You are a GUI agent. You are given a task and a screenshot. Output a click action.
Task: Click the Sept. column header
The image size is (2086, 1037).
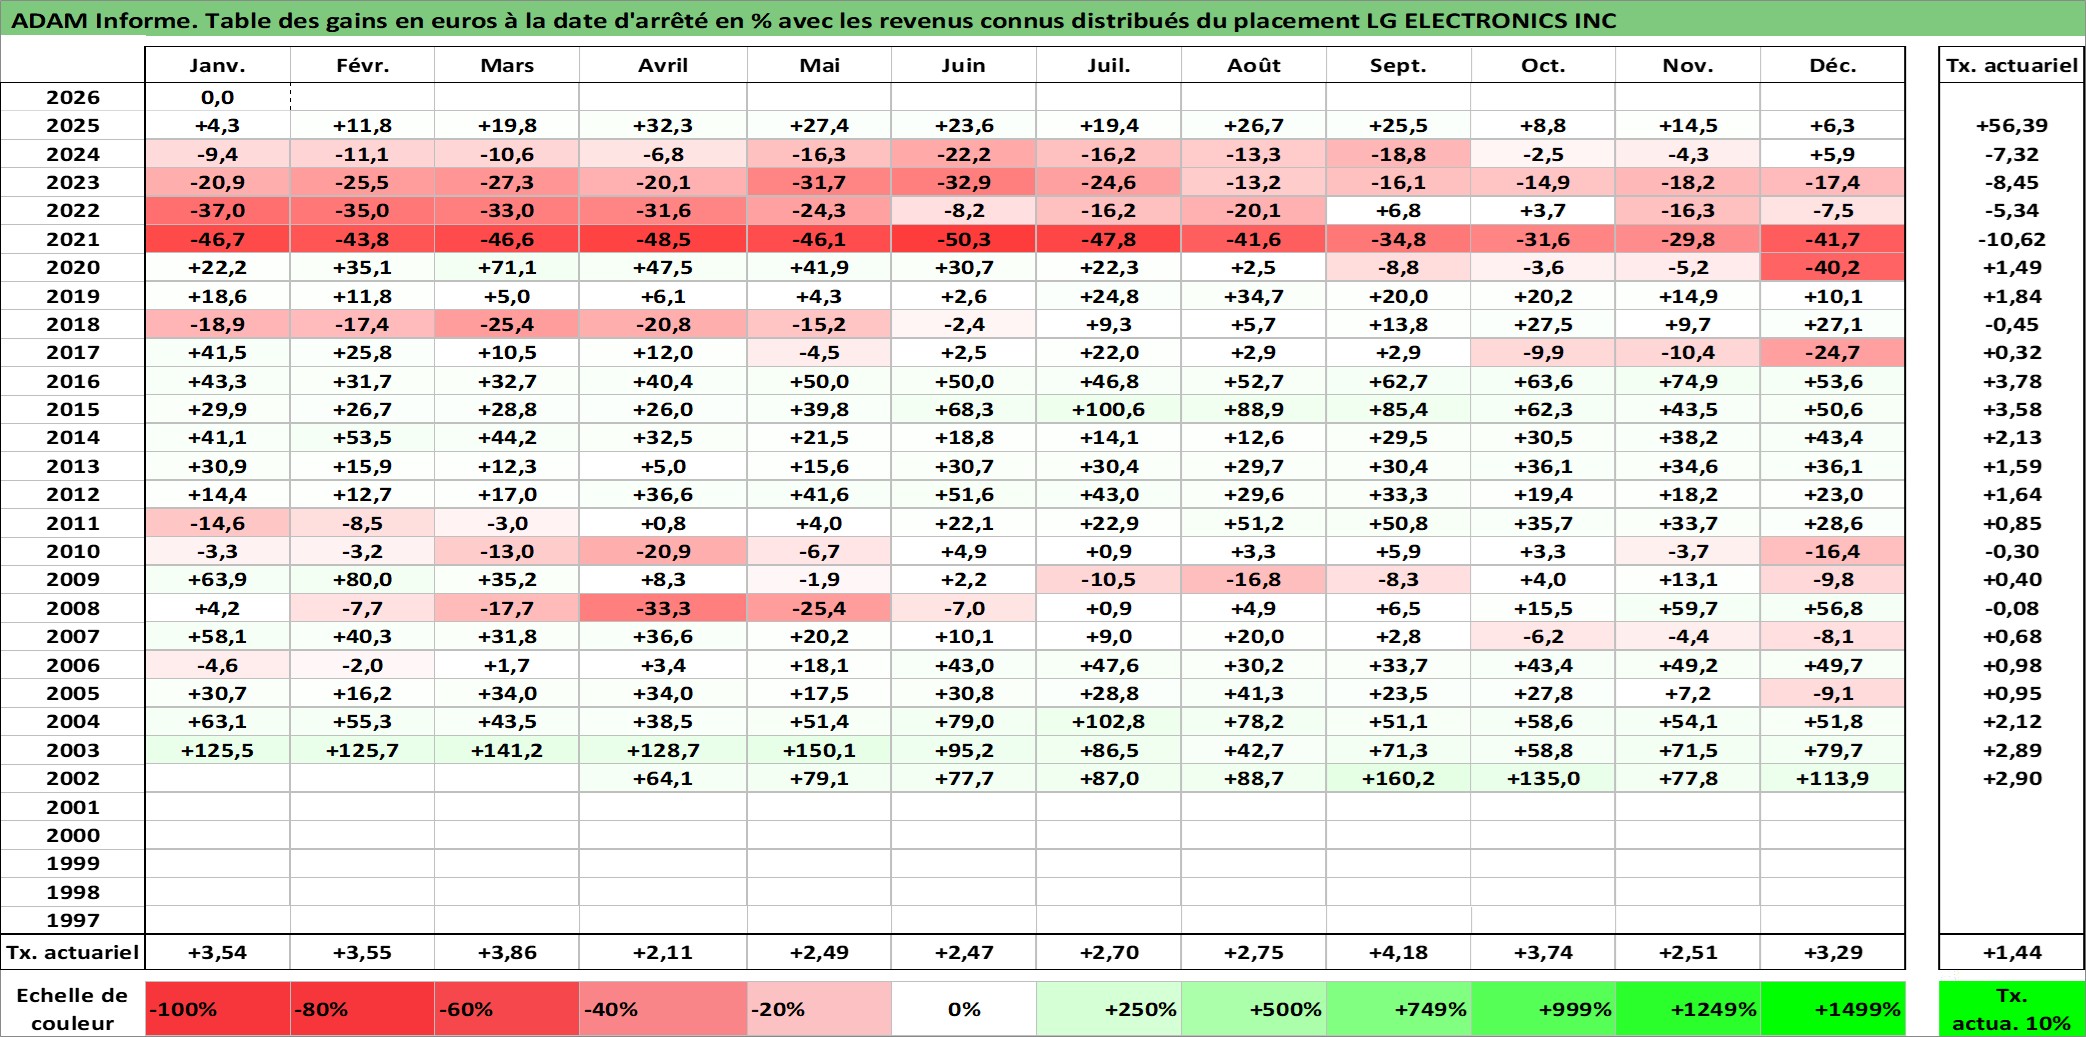(1398, 65)
